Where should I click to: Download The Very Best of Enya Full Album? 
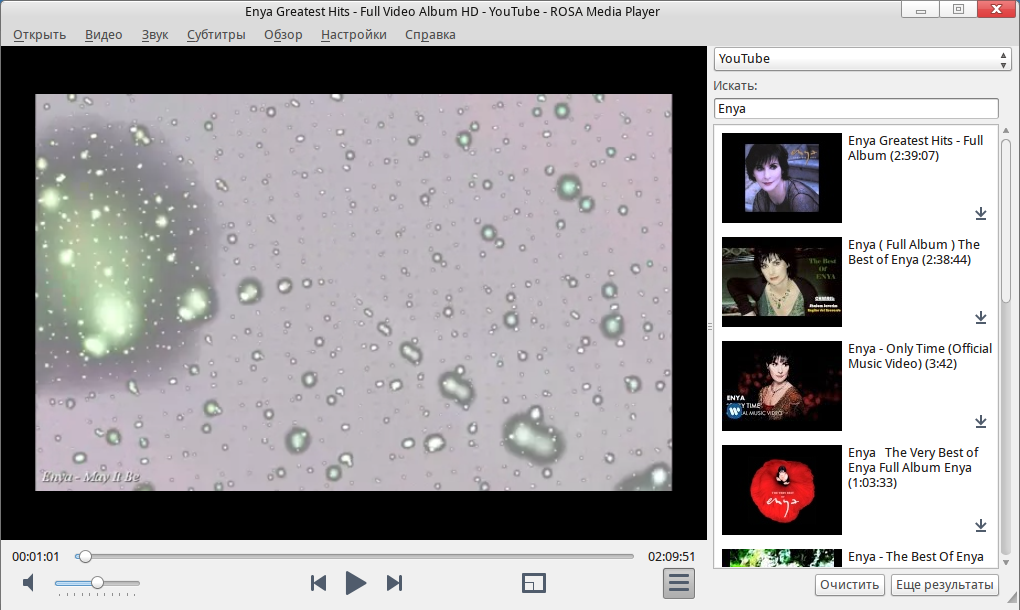click(981, 525)
